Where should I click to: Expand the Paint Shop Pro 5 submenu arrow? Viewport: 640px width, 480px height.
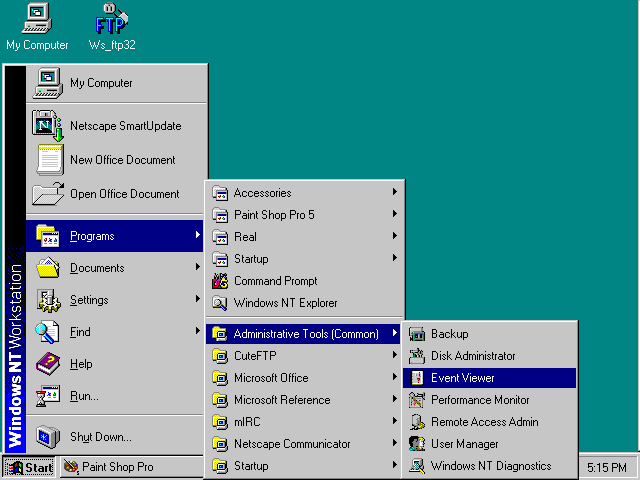pos(394,213)
